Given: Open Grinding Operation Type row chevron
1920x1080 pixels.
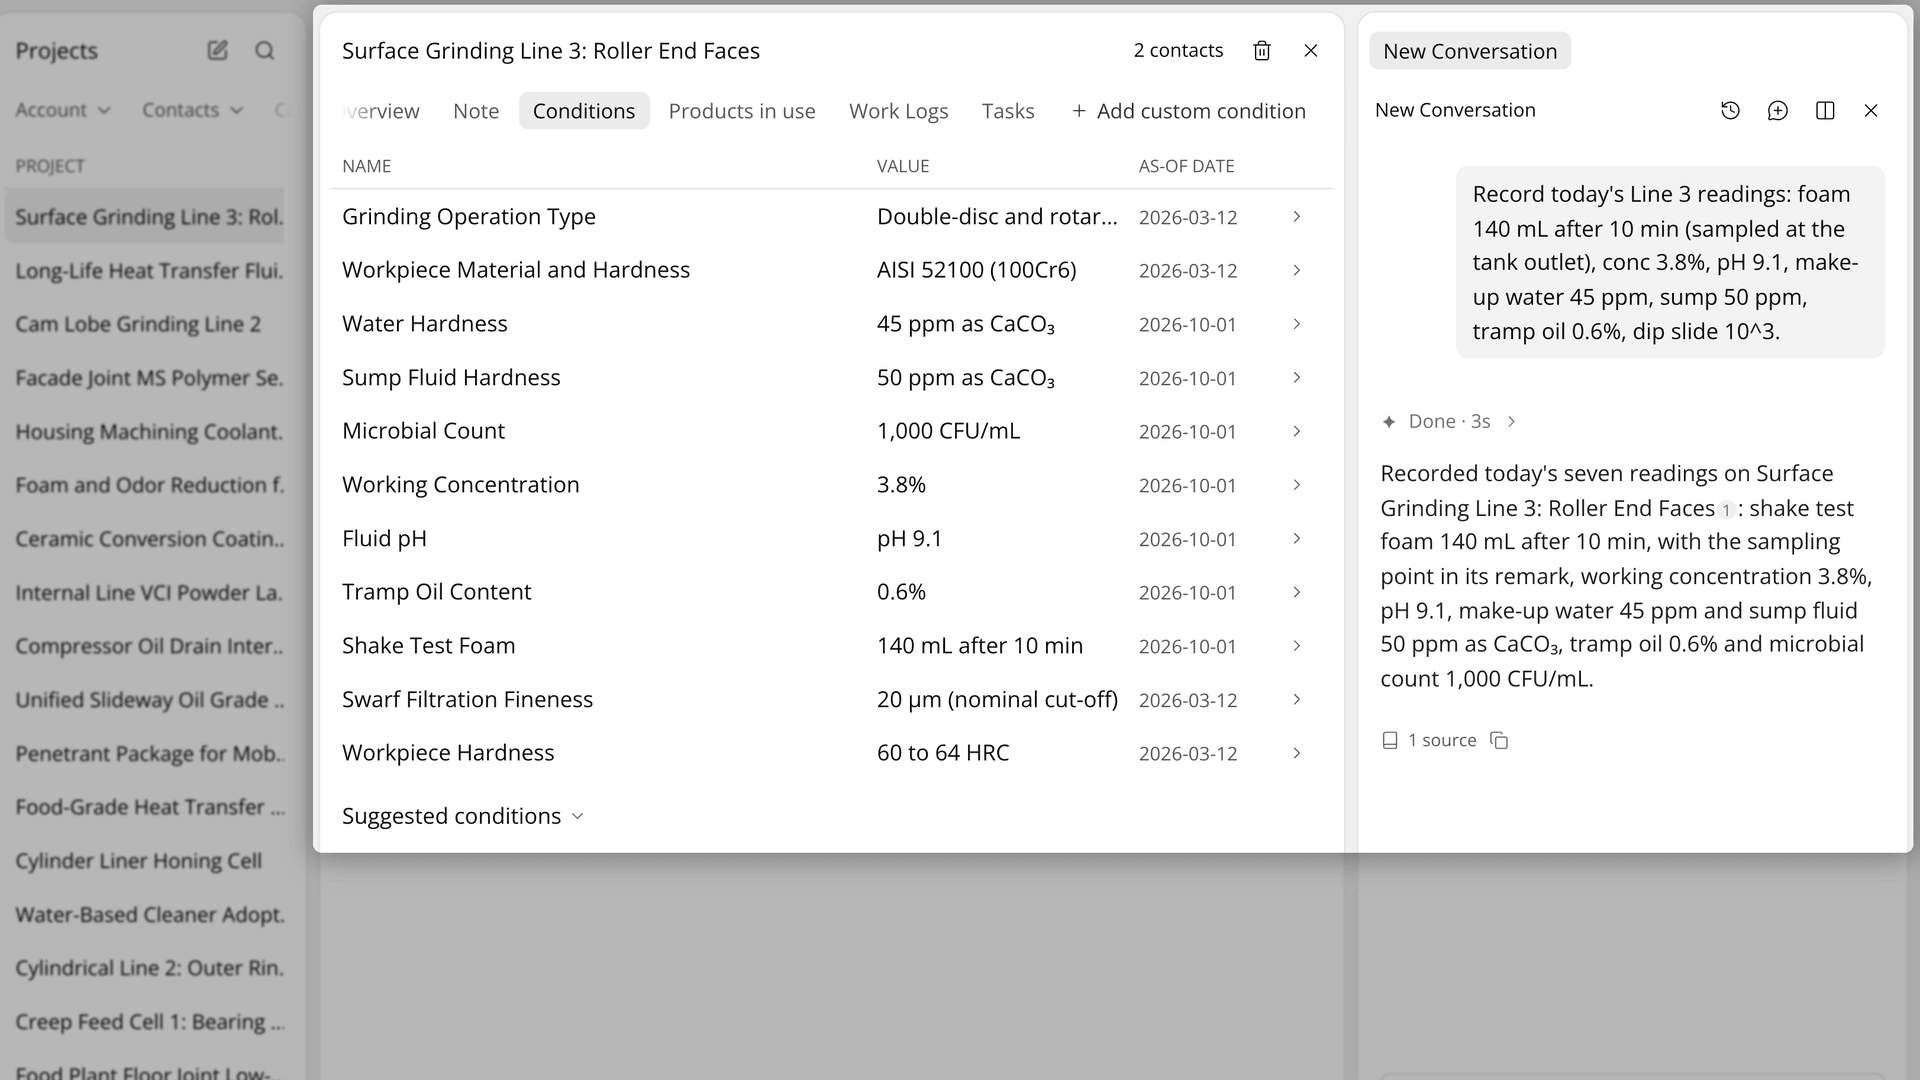Looking at the screenshot, I should pos(1297,217).
